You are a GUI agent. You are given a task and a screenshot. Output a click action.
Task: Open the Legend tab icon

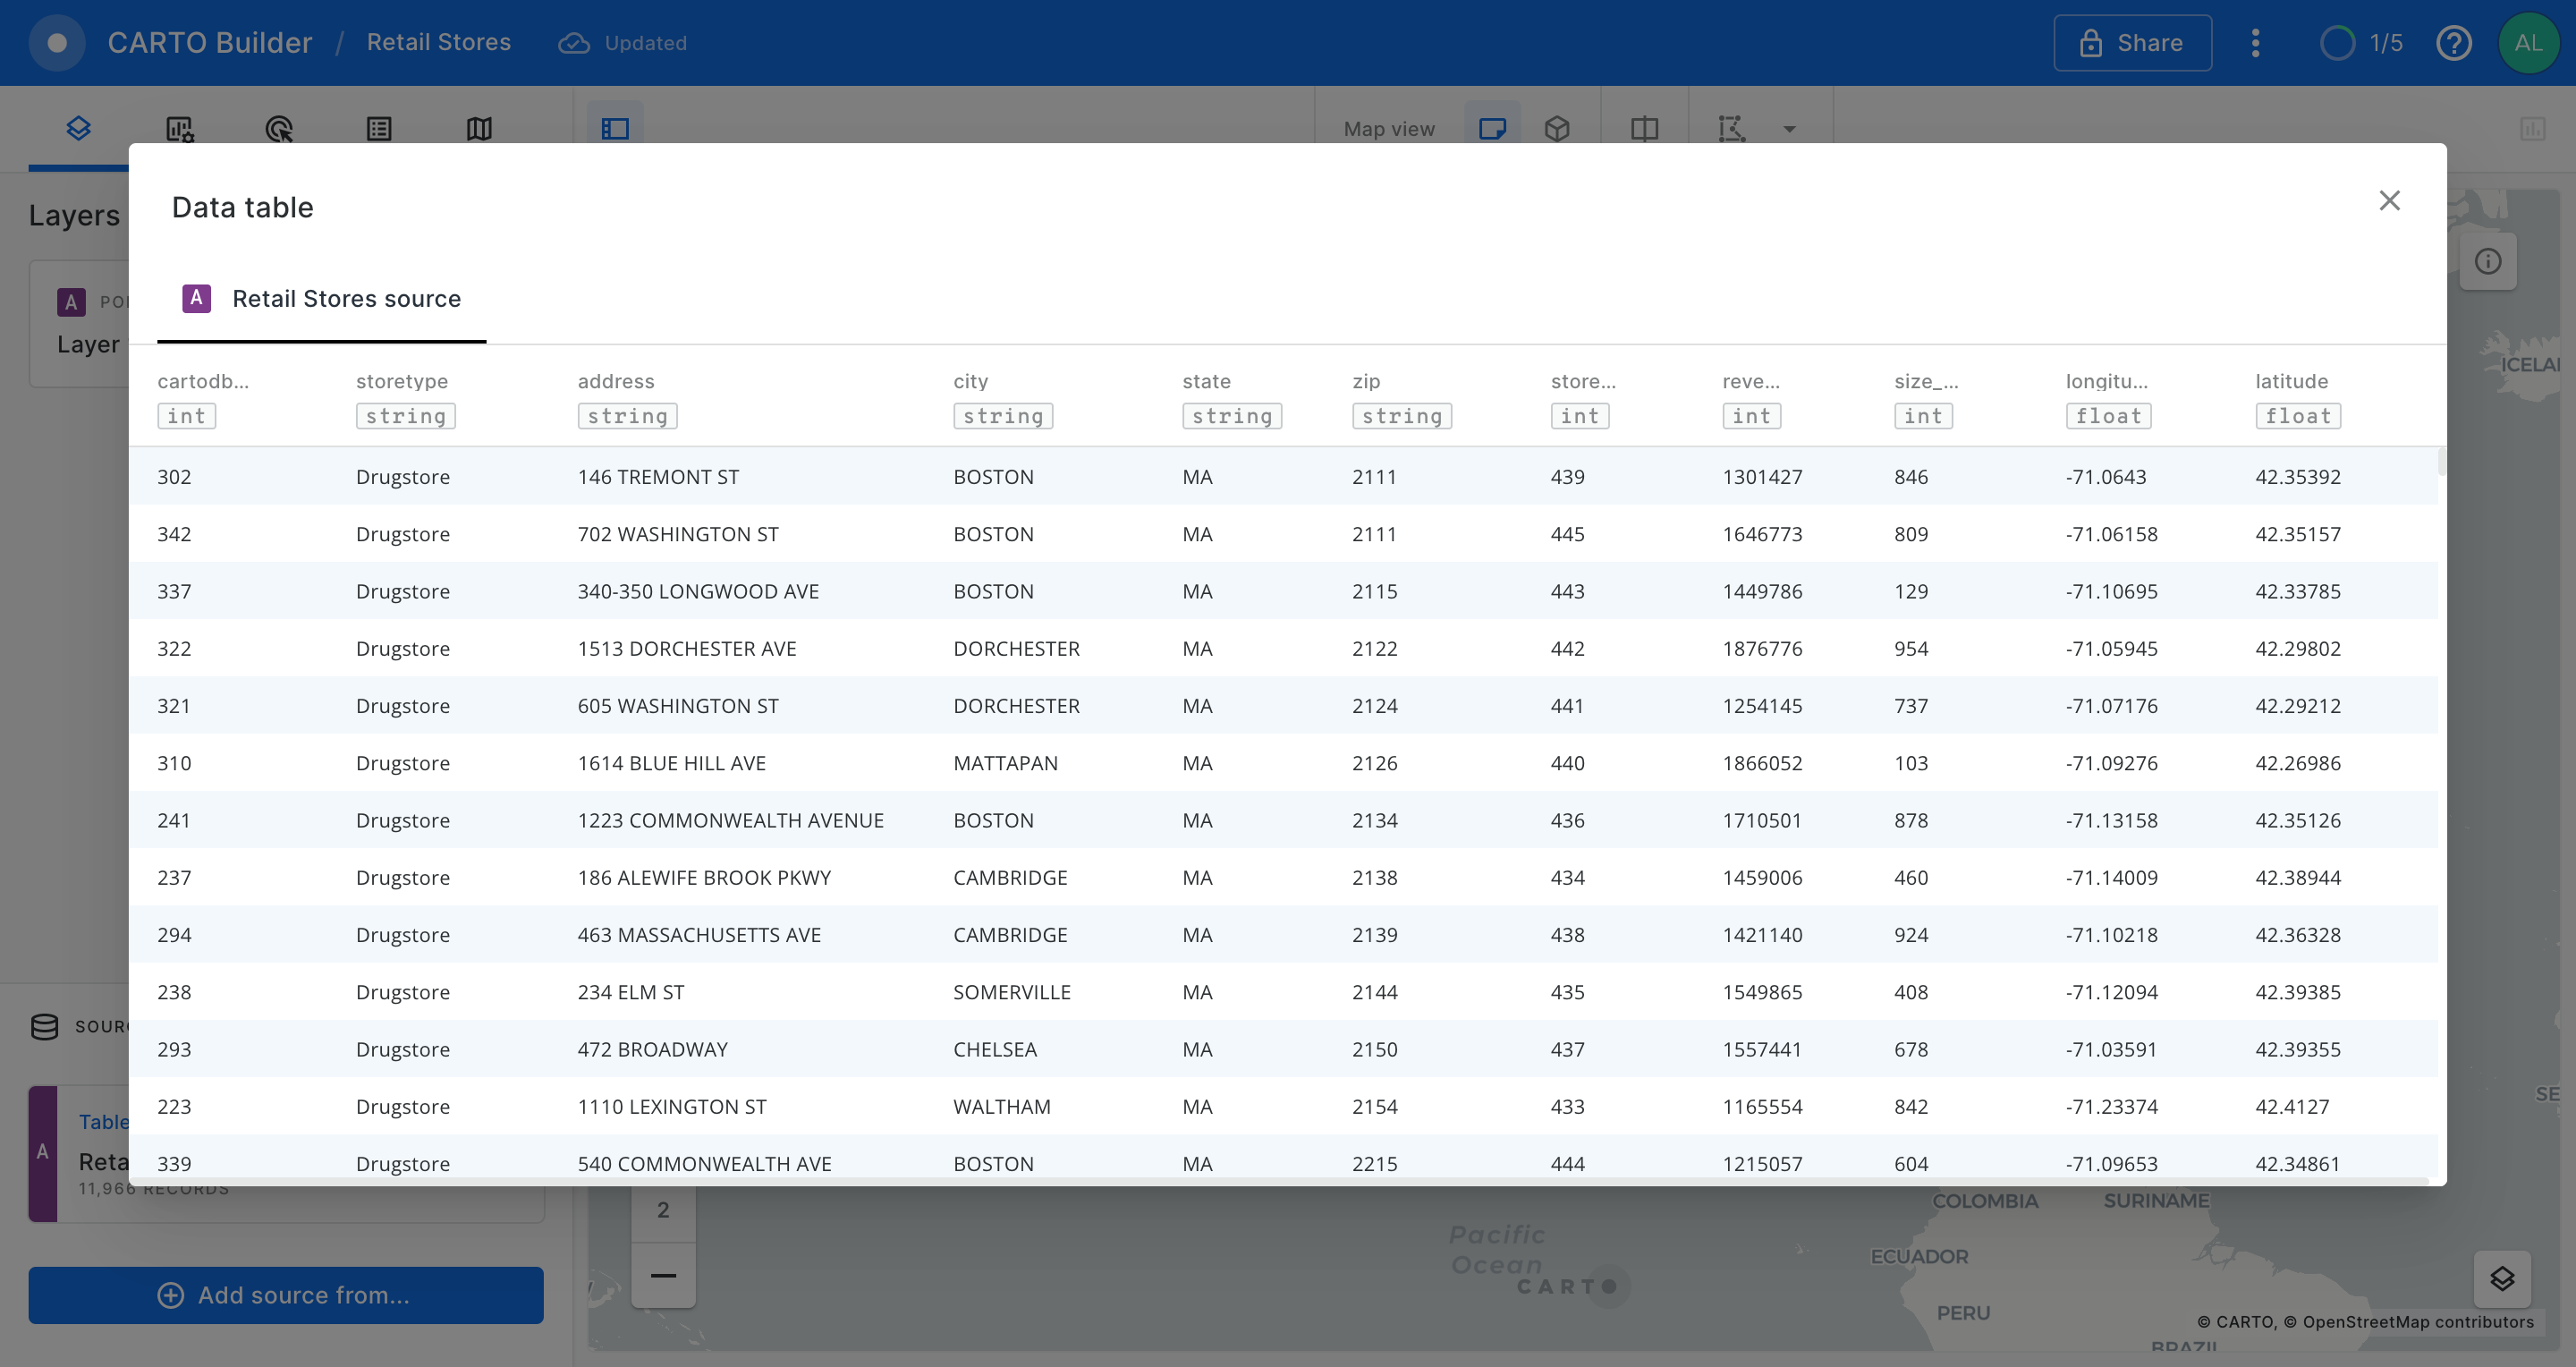click(x=379, y=128)
